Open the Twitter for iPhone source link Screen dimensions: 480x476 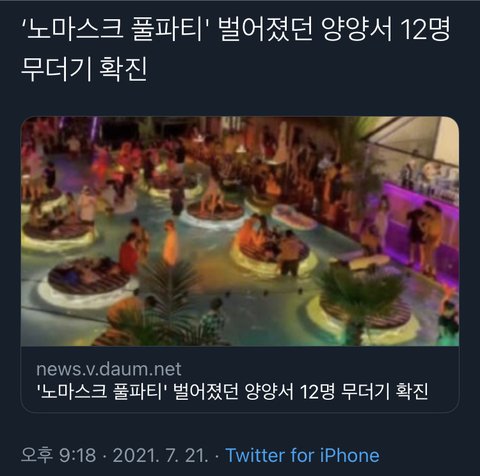tap(302, 455)
